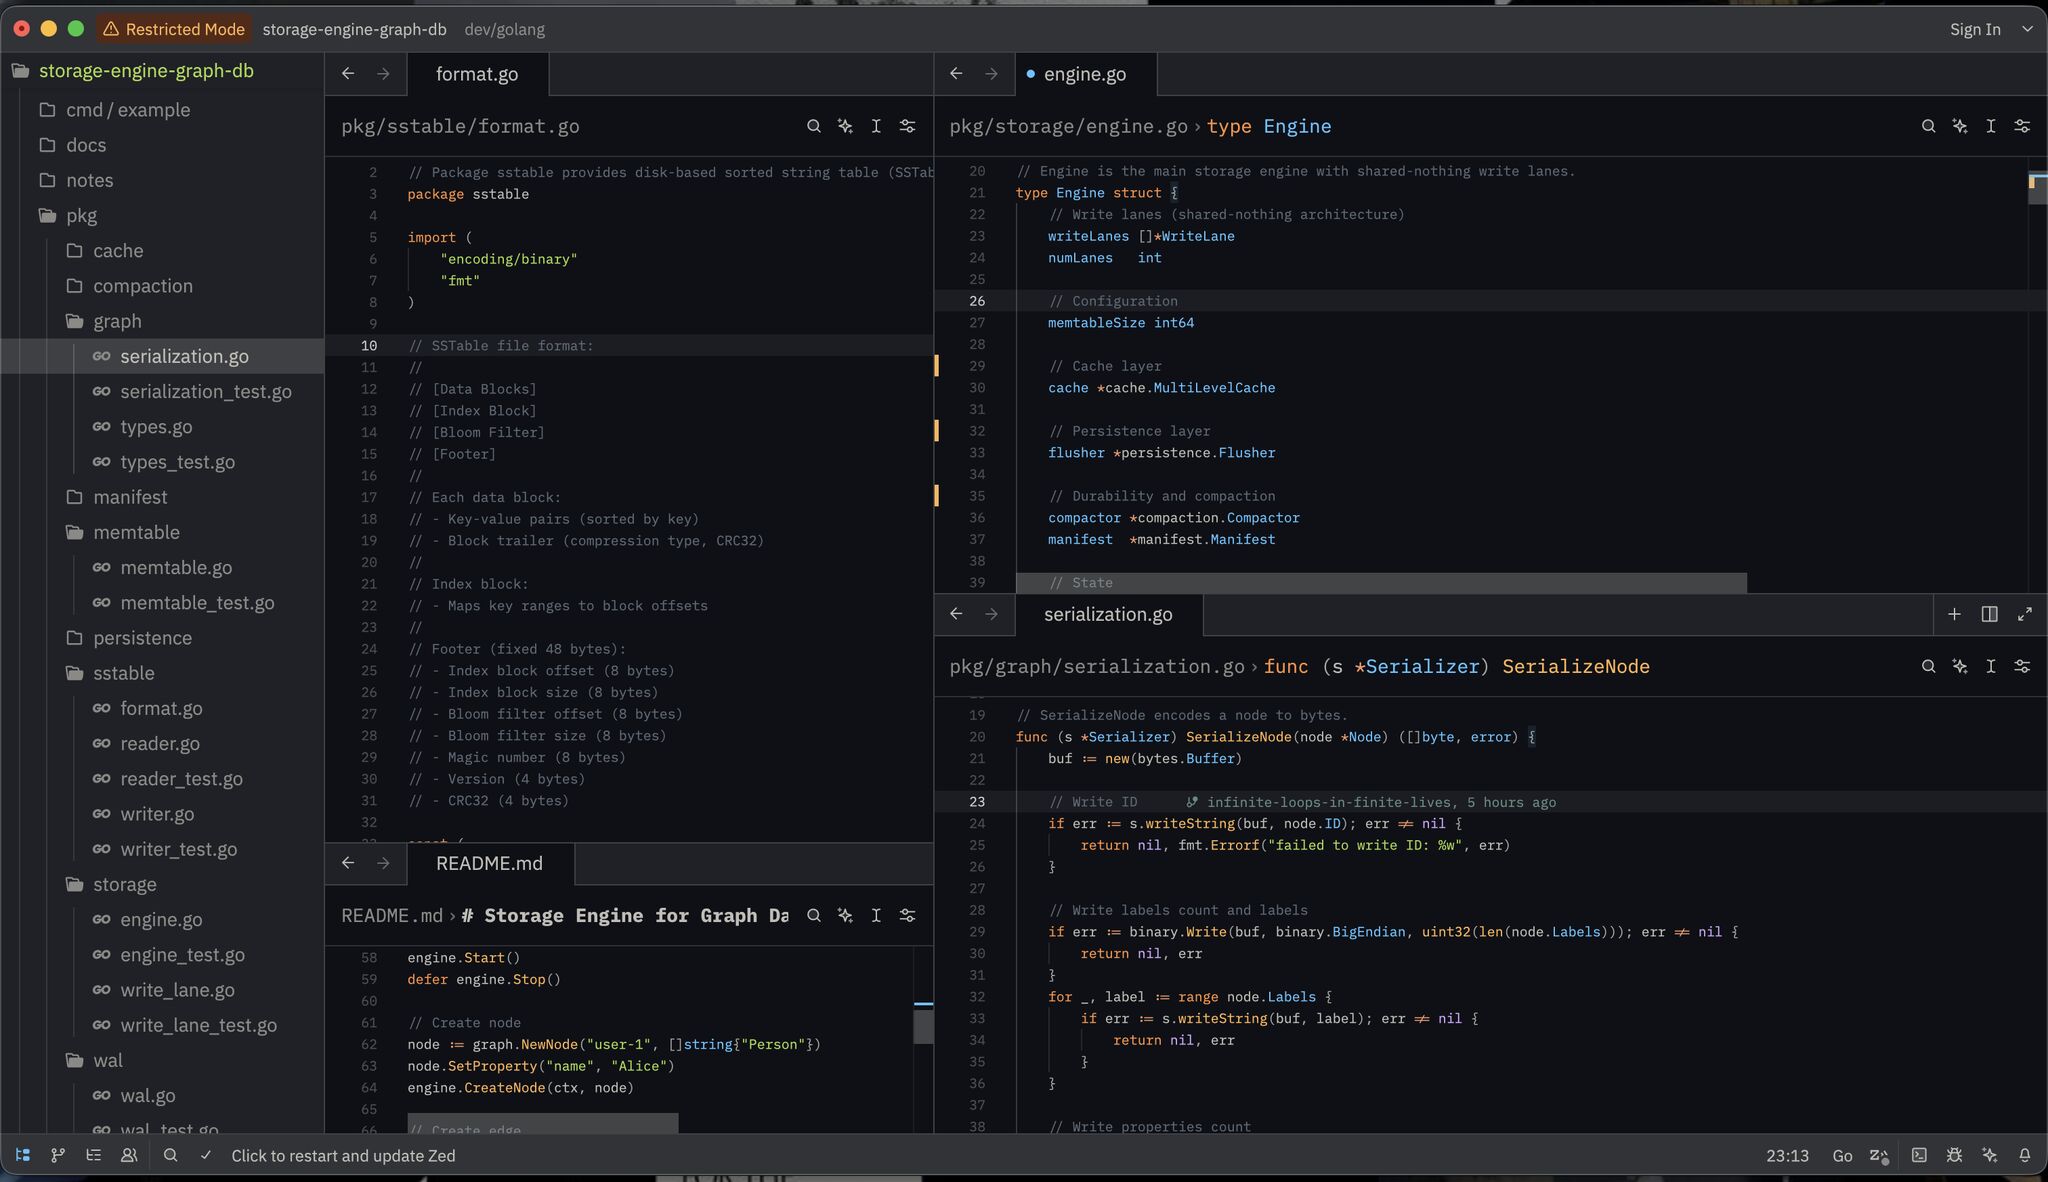2048x1182 pixels.
Task: Open writer_test.go in the file tree
Action: tap(179, 848)
